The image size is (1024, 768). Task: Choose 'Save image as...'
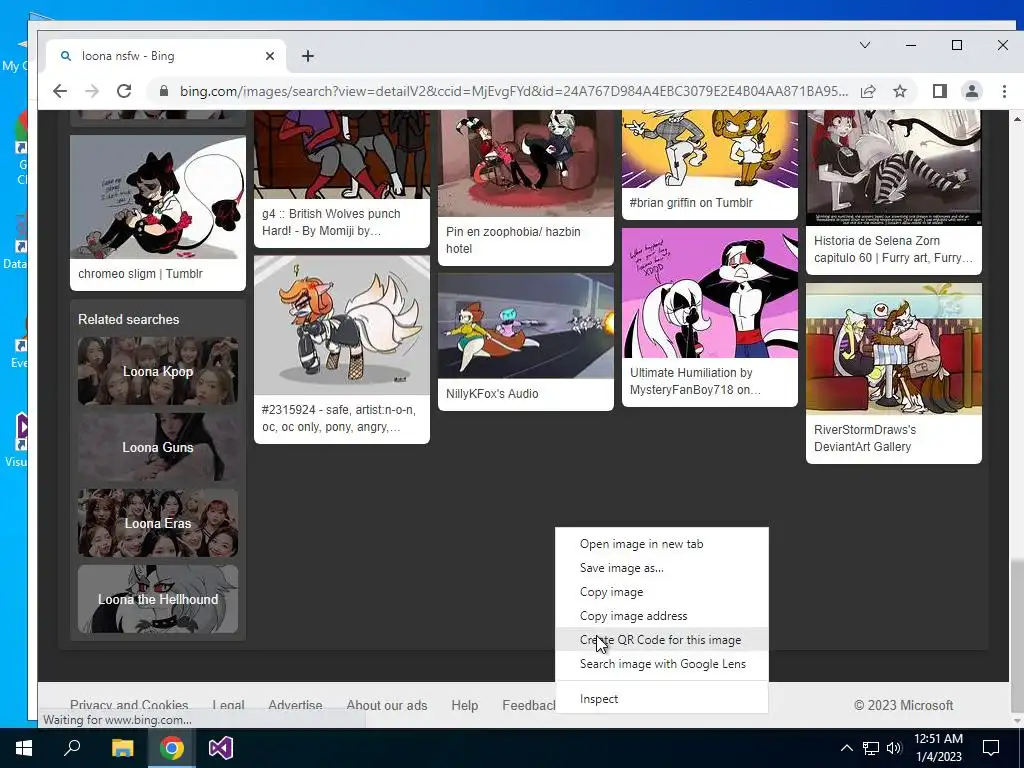click(x=662, y=568)
